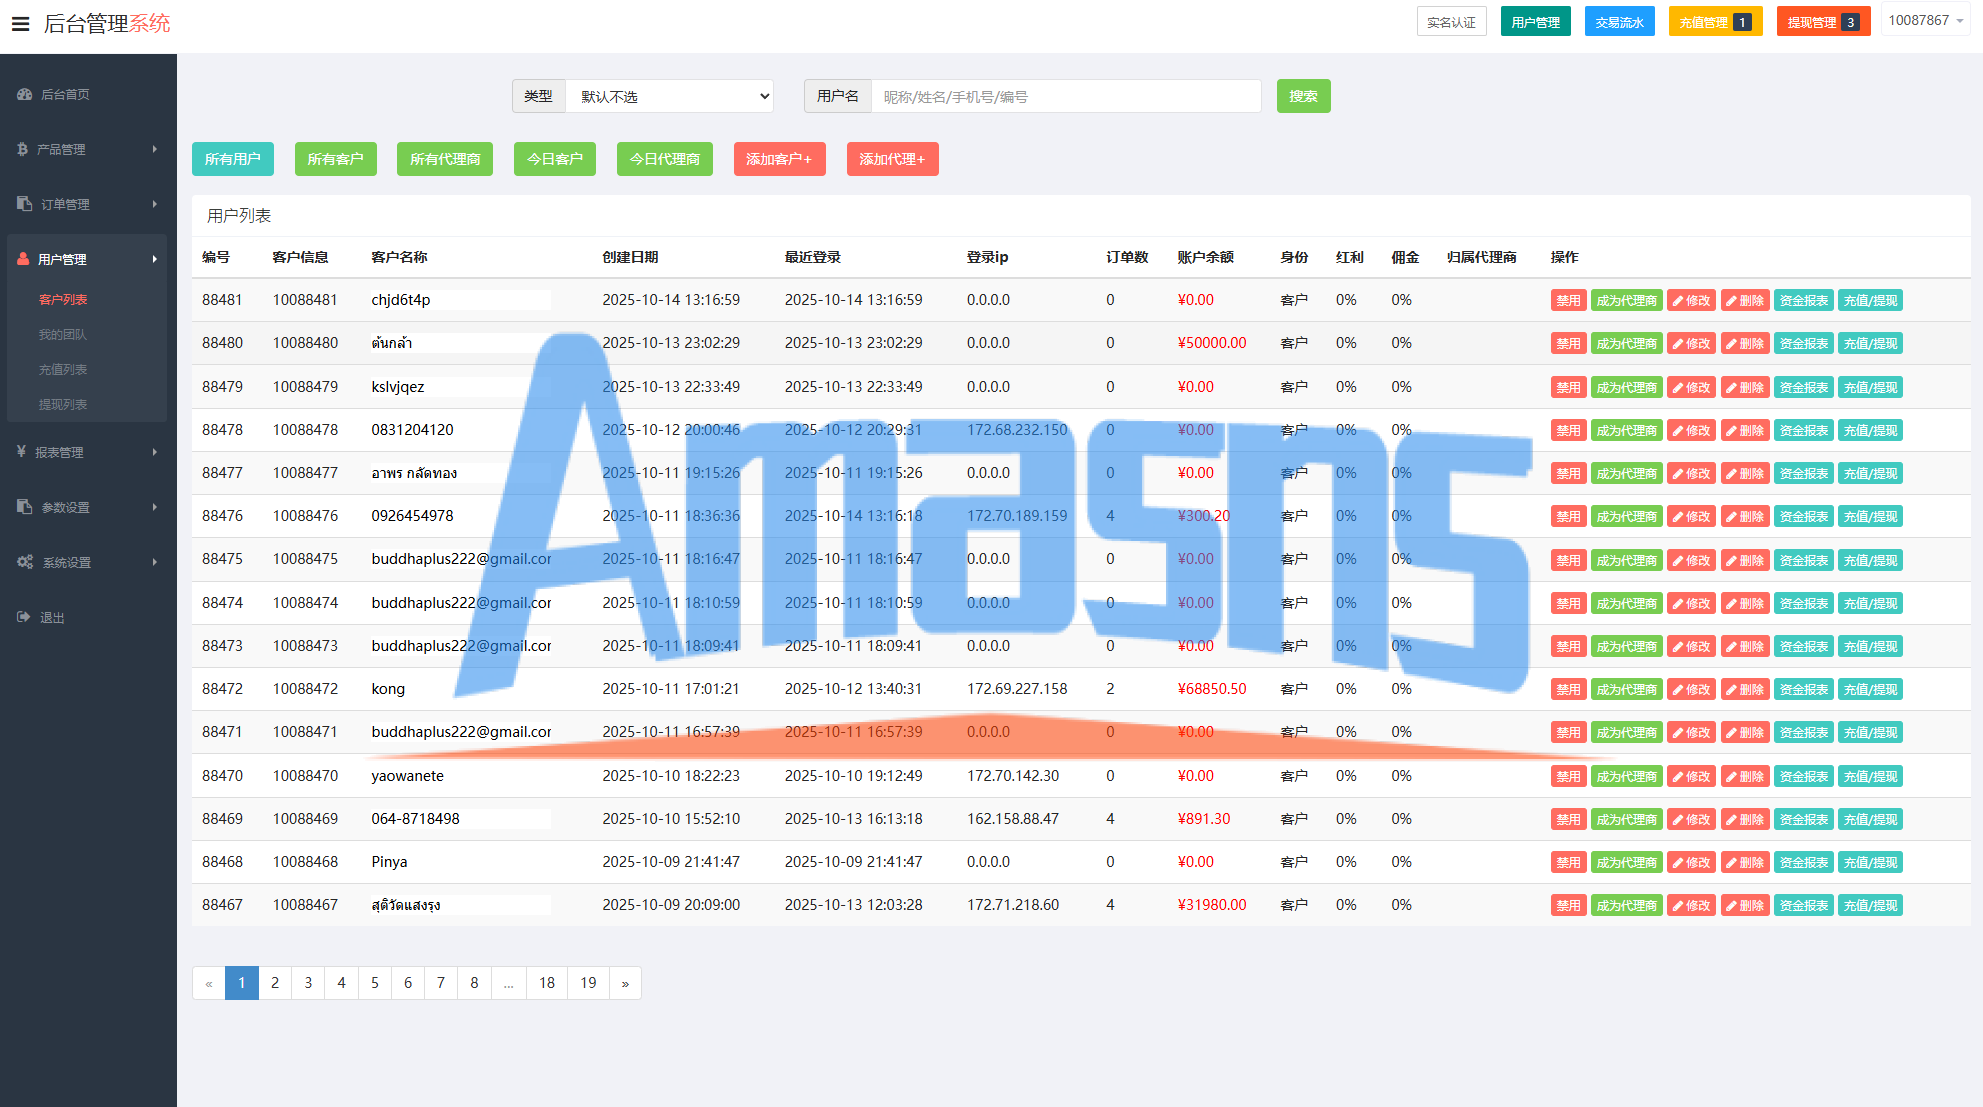Image resolution: width=1983 pixels, height=1107 pixels.
Task: Click the hamburger menu icon
Action: tap(20, 24)
